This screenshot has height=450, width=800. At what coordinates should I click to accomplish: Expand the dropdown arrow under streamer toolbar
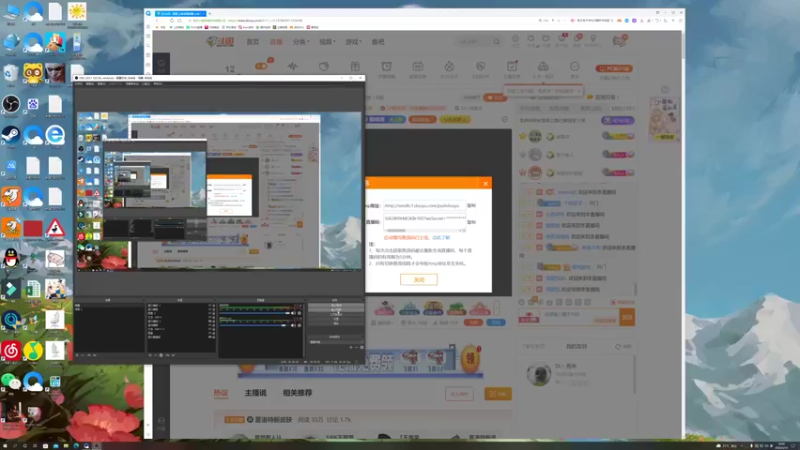coord(579,91)
